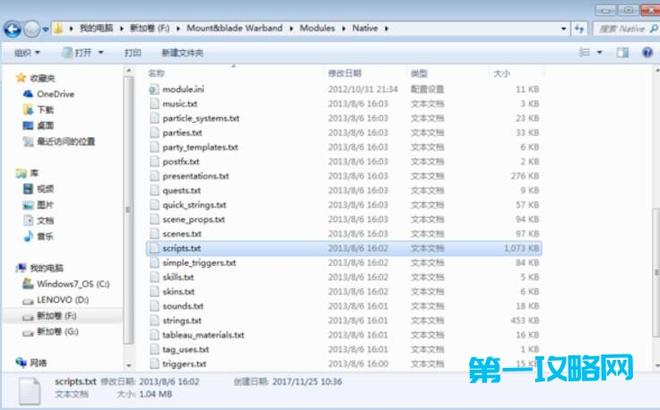Open the 视频 library

(x=45, y=189)
